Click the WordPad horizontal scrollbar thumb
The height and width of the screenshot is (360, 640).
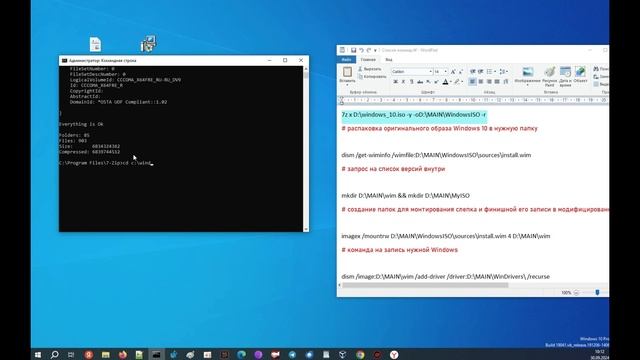[425, 285]
